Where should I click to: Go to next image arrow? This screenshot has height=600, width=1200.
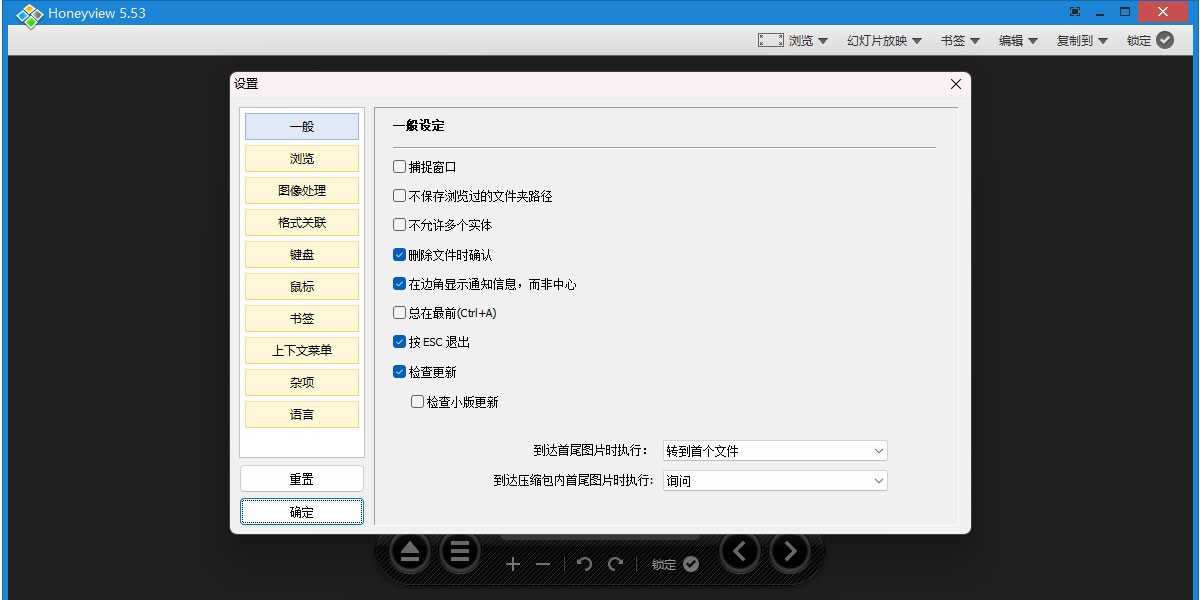pos(790,551)
